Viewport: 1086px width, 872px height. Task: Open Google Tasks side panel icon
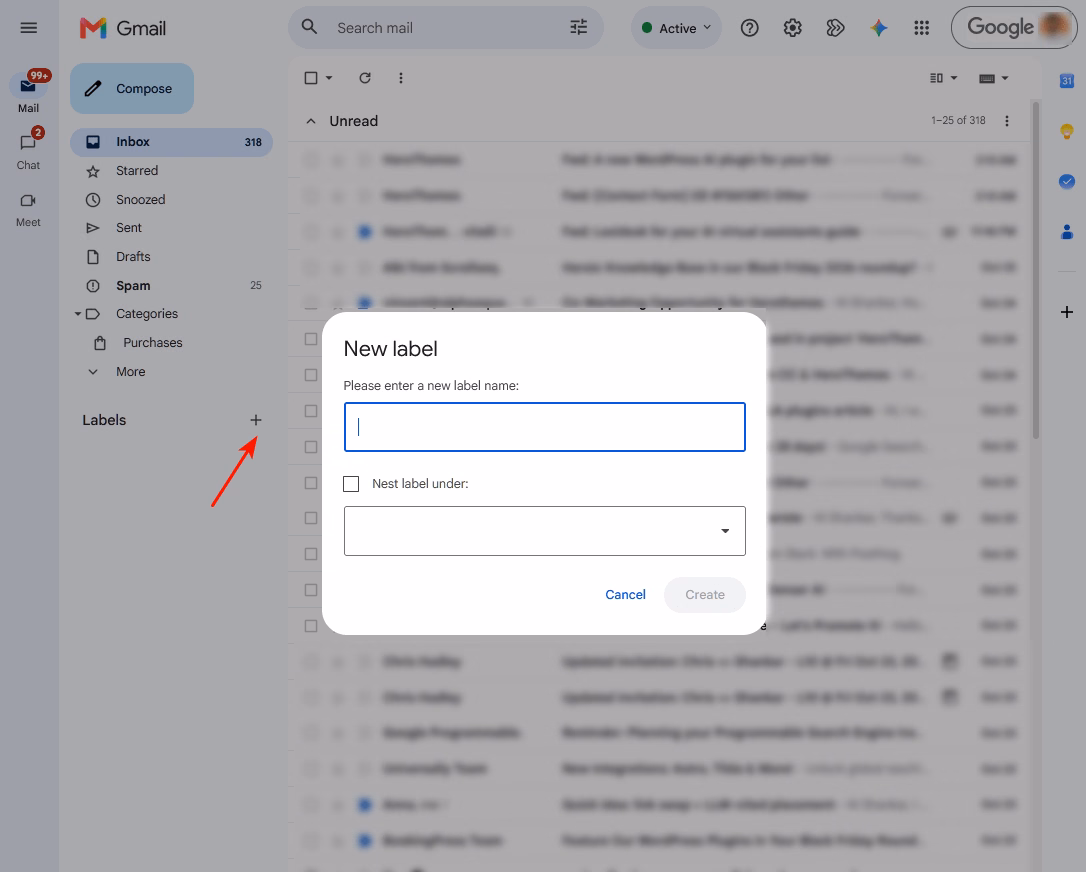(1067, 181)
